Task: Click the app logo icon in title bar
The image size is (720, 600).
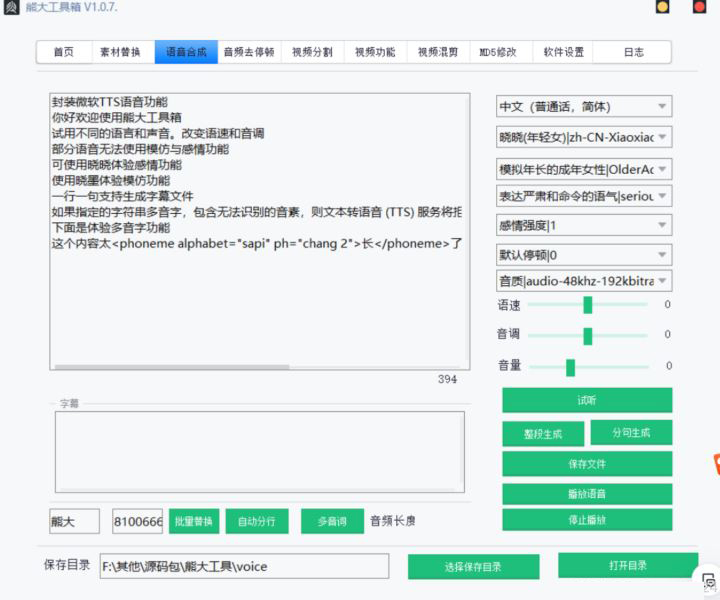Action: (x=11, y=7)
